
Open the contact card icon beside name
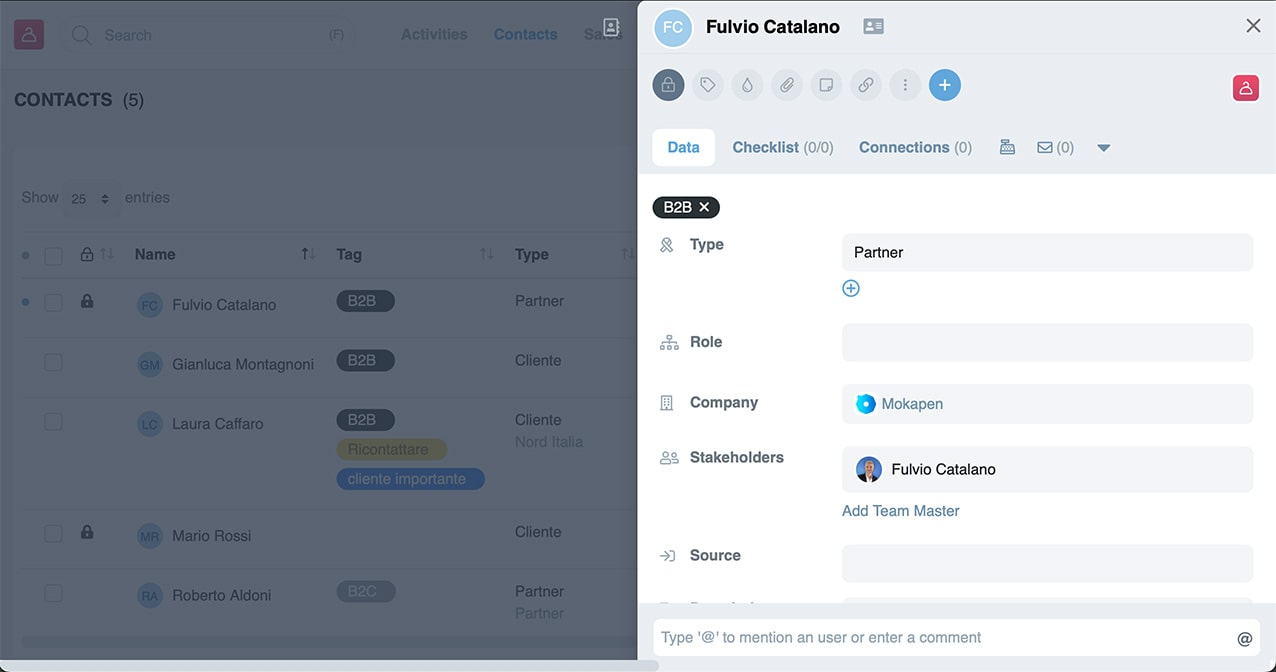[x=873, y=27]
